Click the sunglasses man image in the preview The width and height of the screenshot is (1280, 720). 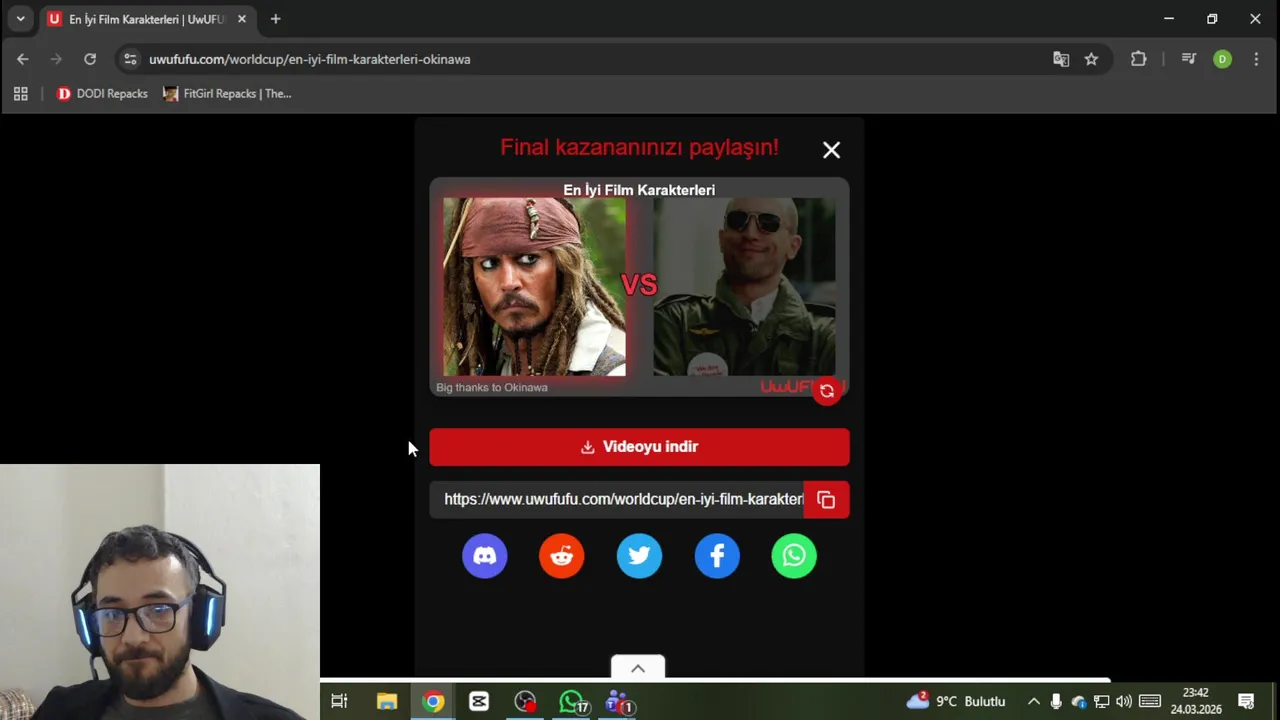click(744, 287)
